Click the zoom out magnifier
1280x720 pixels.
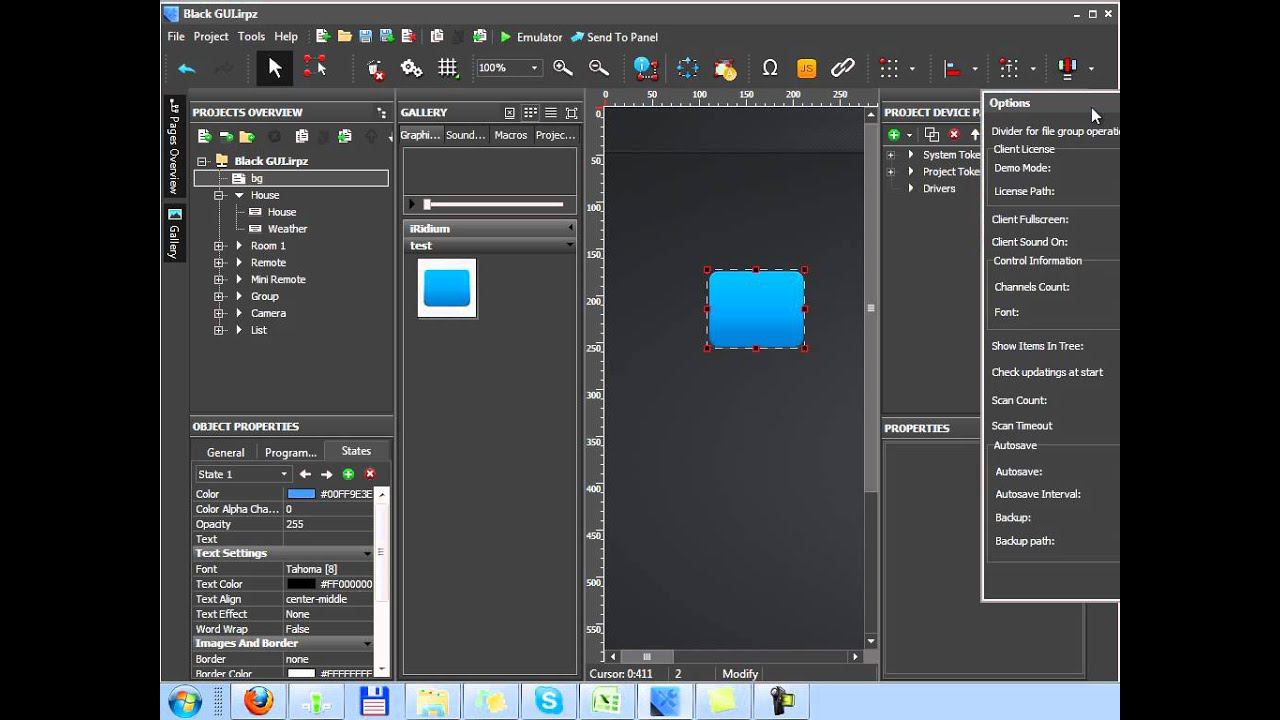(x=599, y=68)
